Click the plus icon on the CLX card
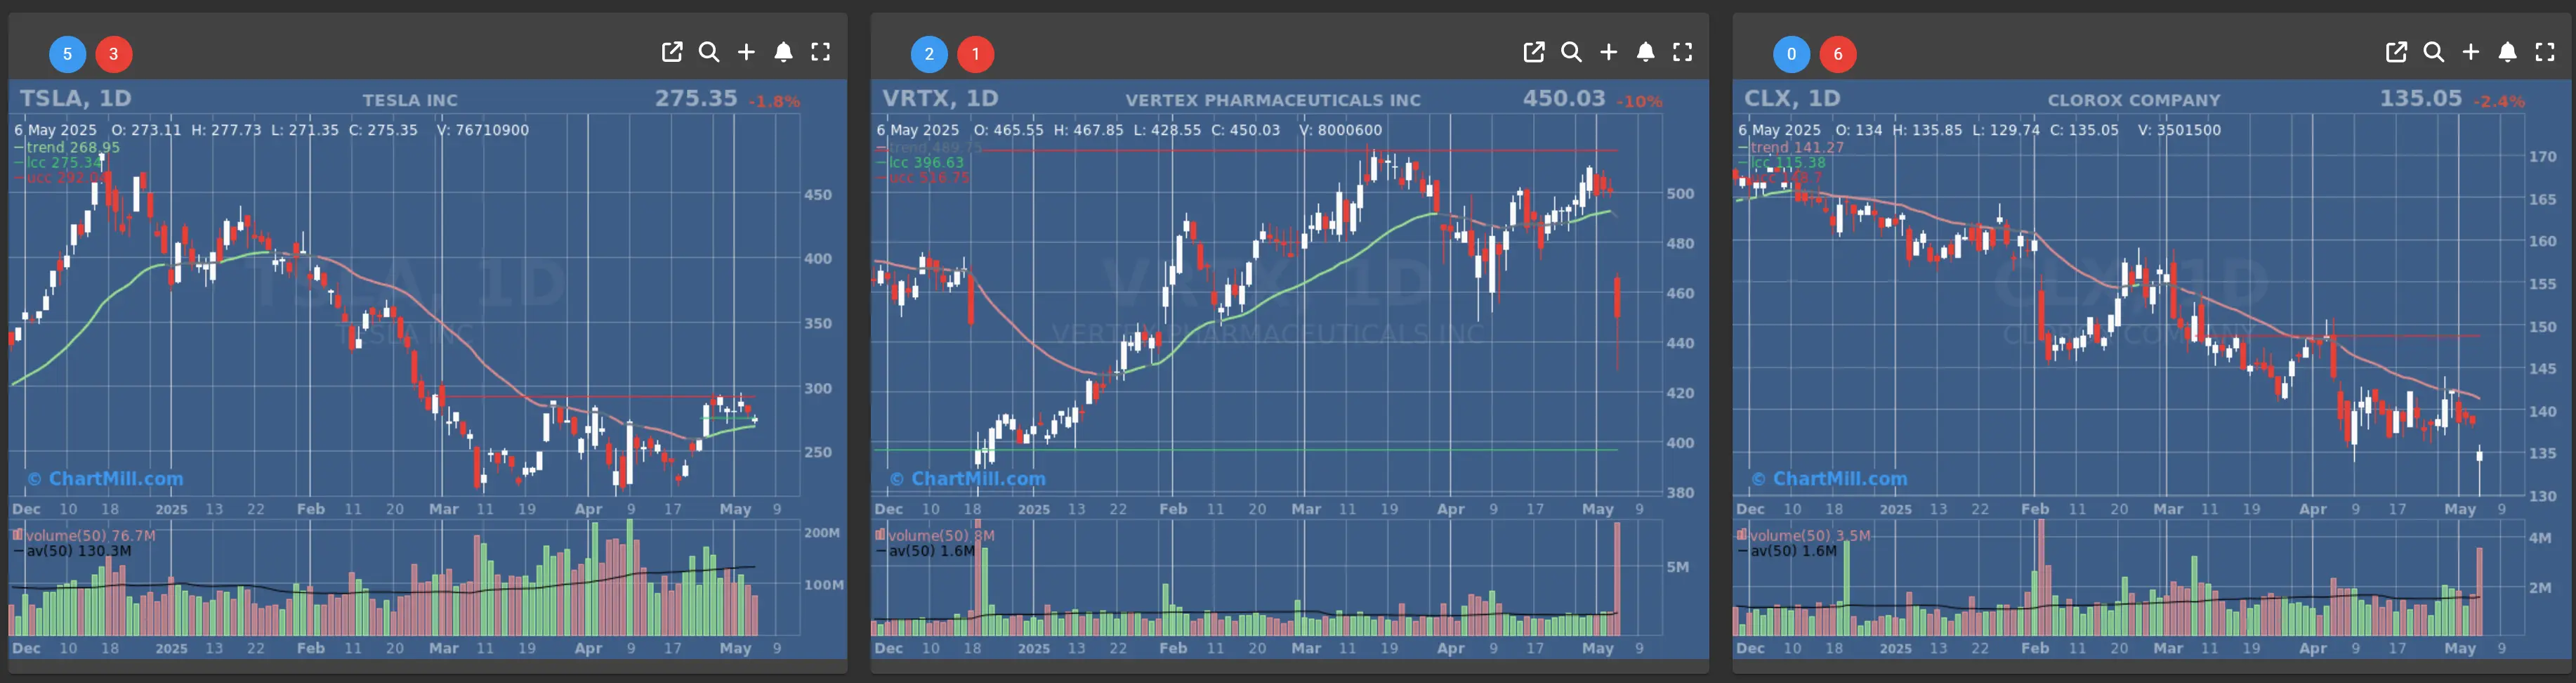 coord(2470,52)
